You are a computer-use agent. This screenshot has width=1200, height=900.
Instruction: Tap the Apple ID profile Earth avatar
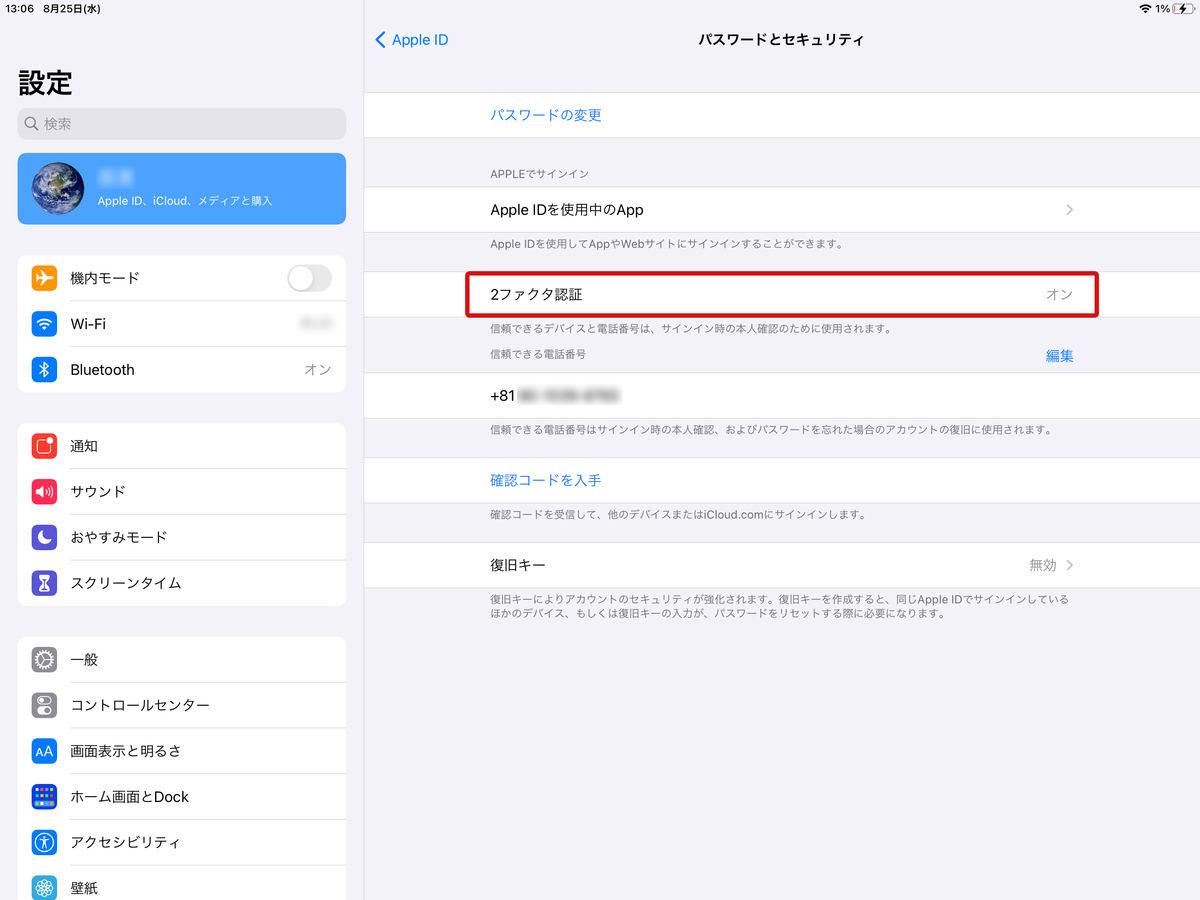point(57,189)
